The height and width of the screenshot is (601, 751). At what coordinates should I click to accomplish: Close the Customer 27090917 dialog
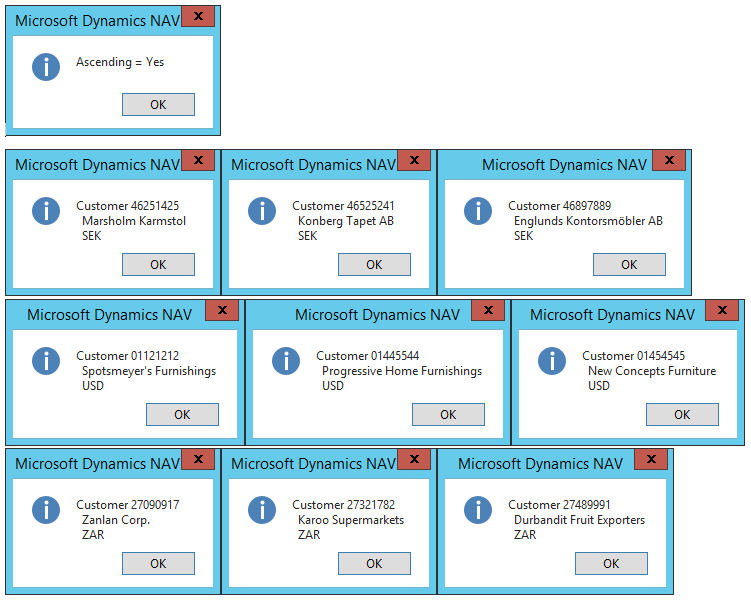point(198,459)
